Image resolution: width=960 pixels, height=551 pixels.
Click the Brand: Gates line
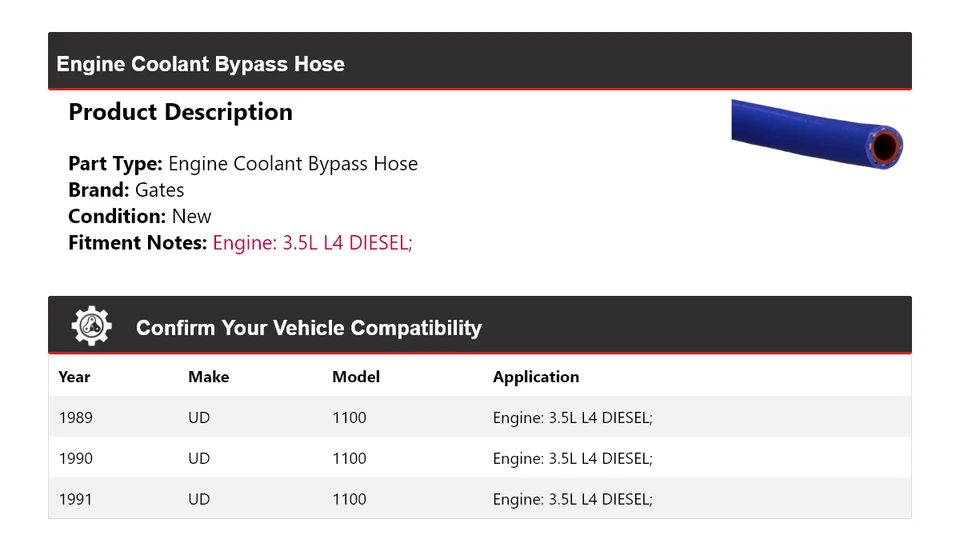coord(126,190)
